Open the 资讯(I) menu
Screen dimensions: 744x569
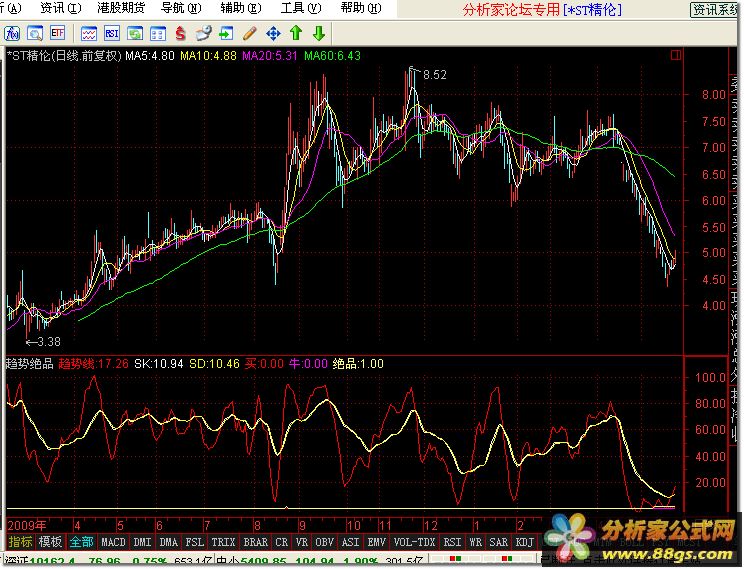(60, 8)
